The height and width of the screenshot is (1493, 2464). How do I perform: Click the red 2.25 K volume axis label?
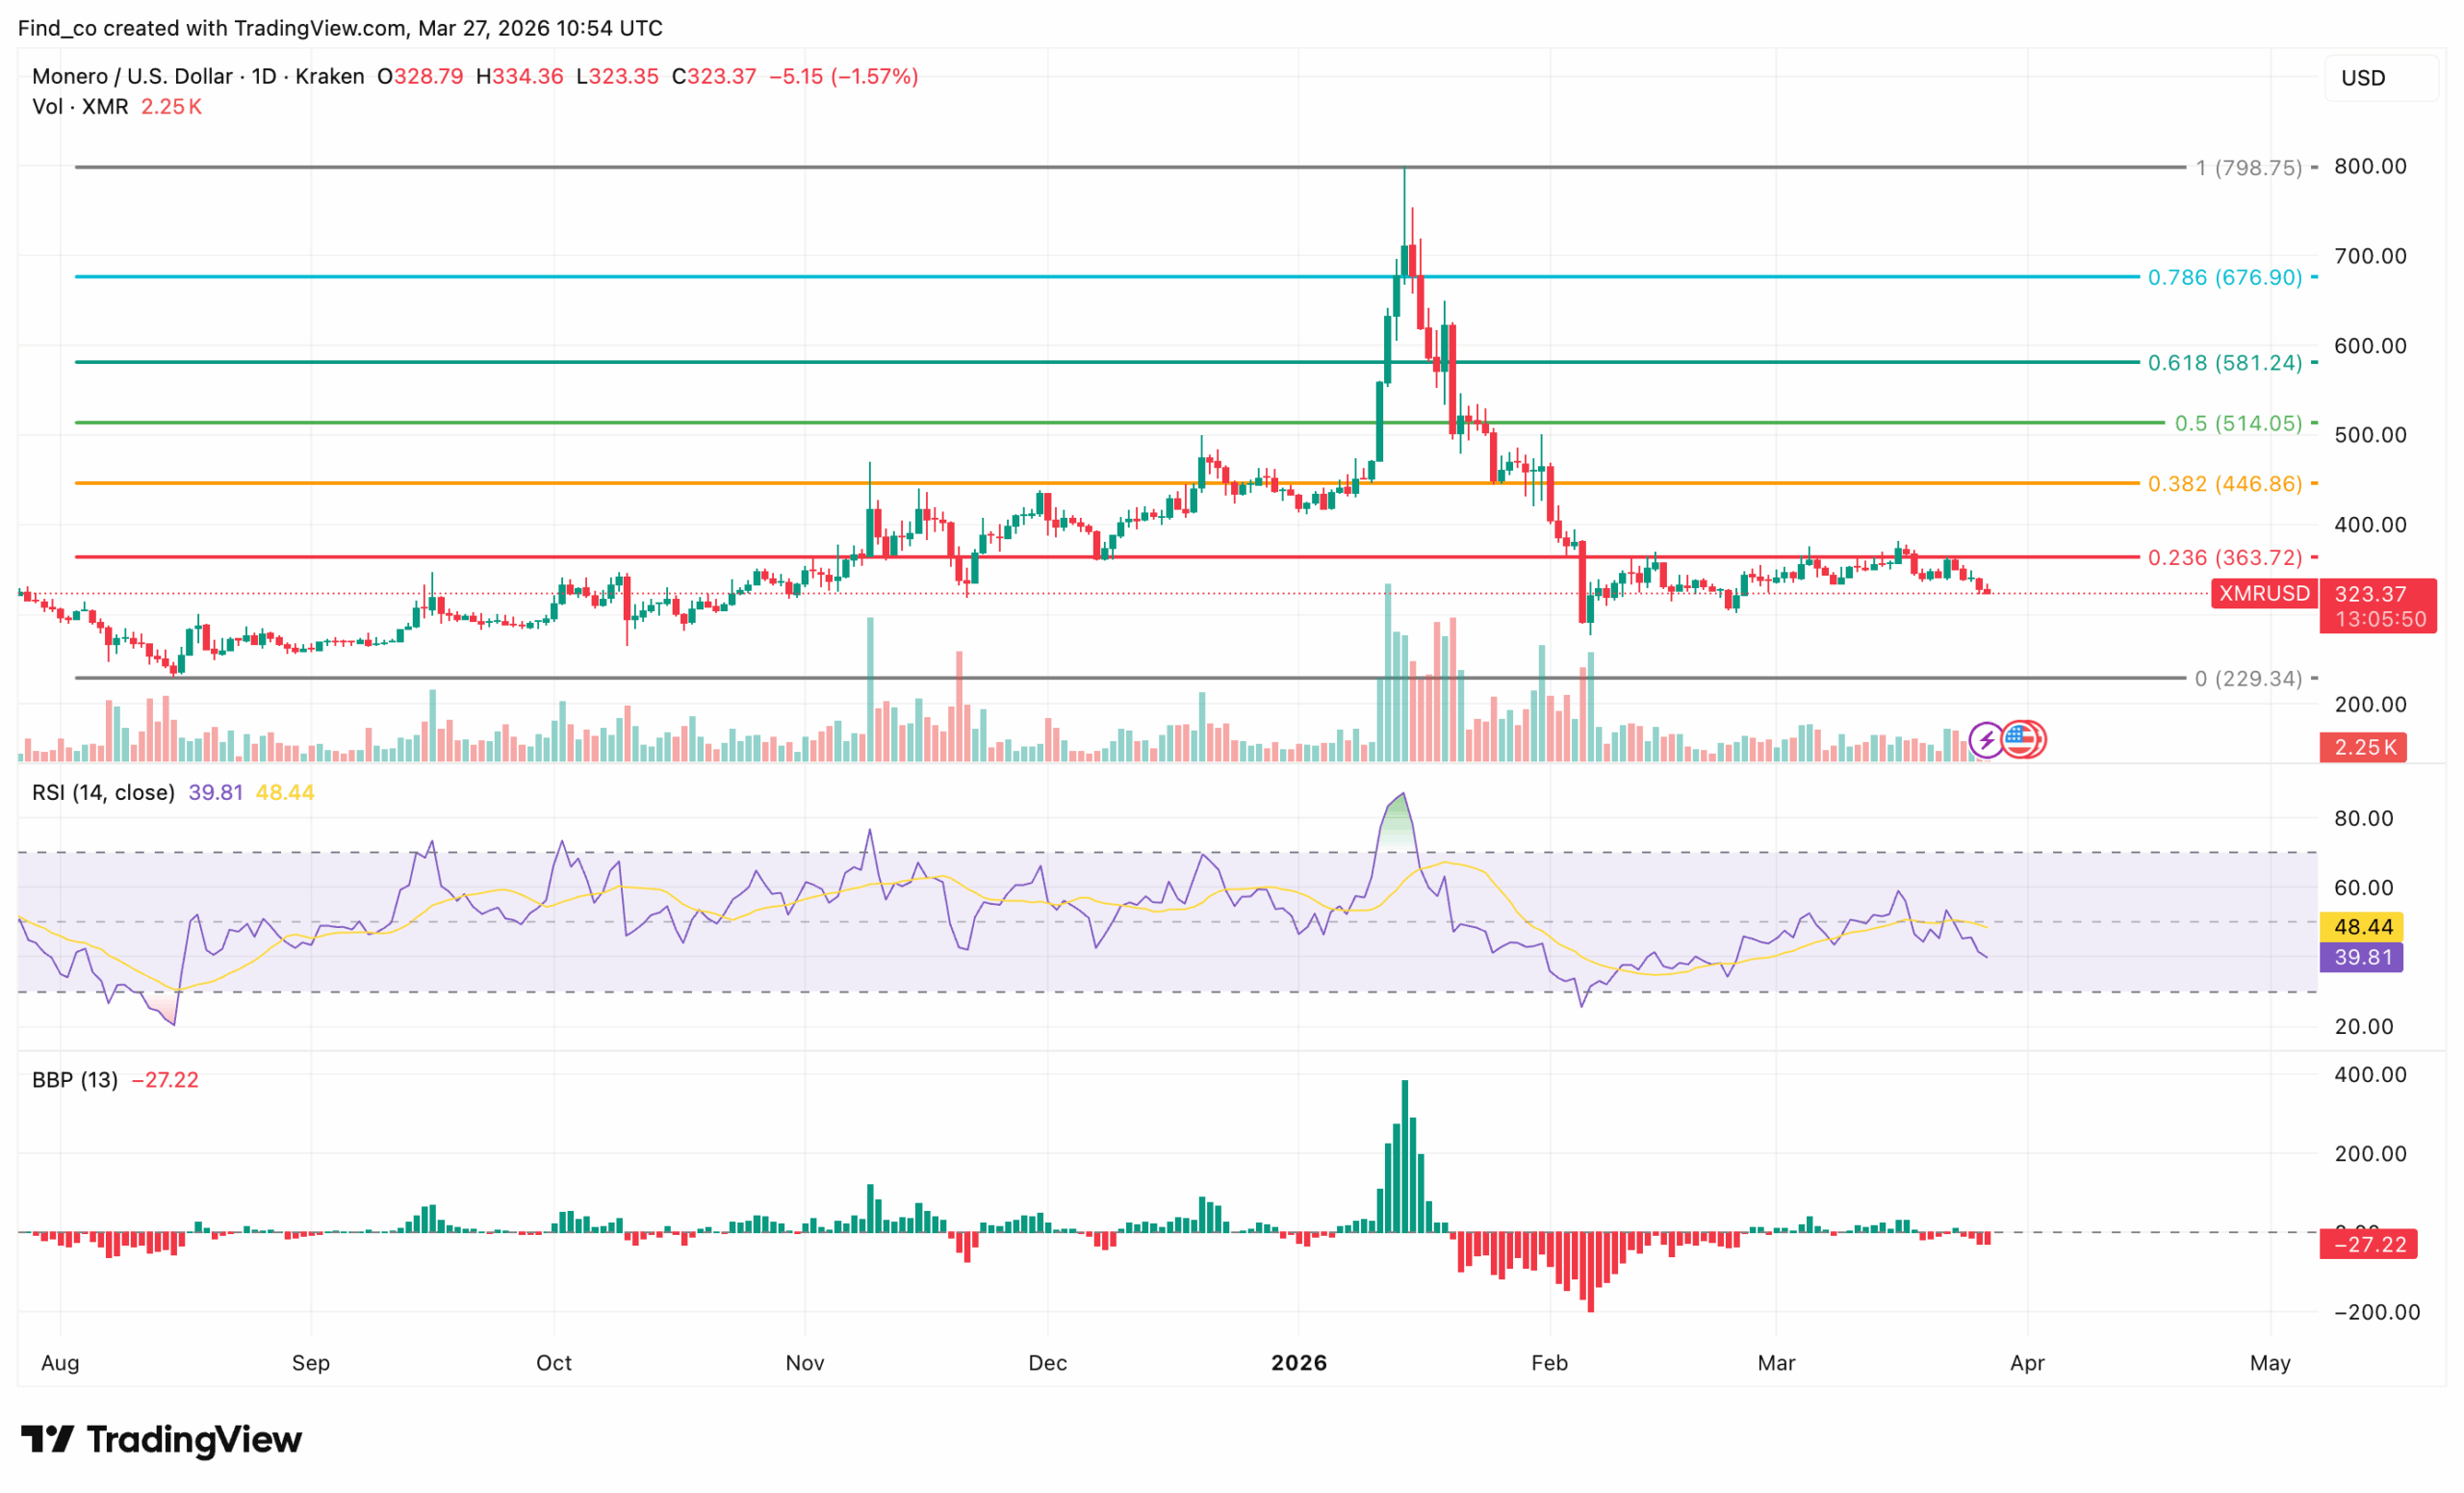pyautogui.click(x=2364, y=748)
